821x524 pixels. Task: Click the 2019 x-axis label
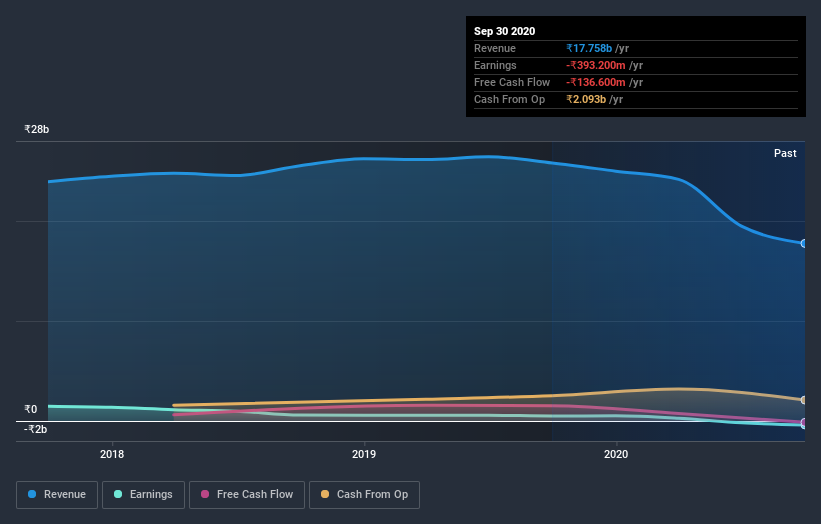point(364,454)
